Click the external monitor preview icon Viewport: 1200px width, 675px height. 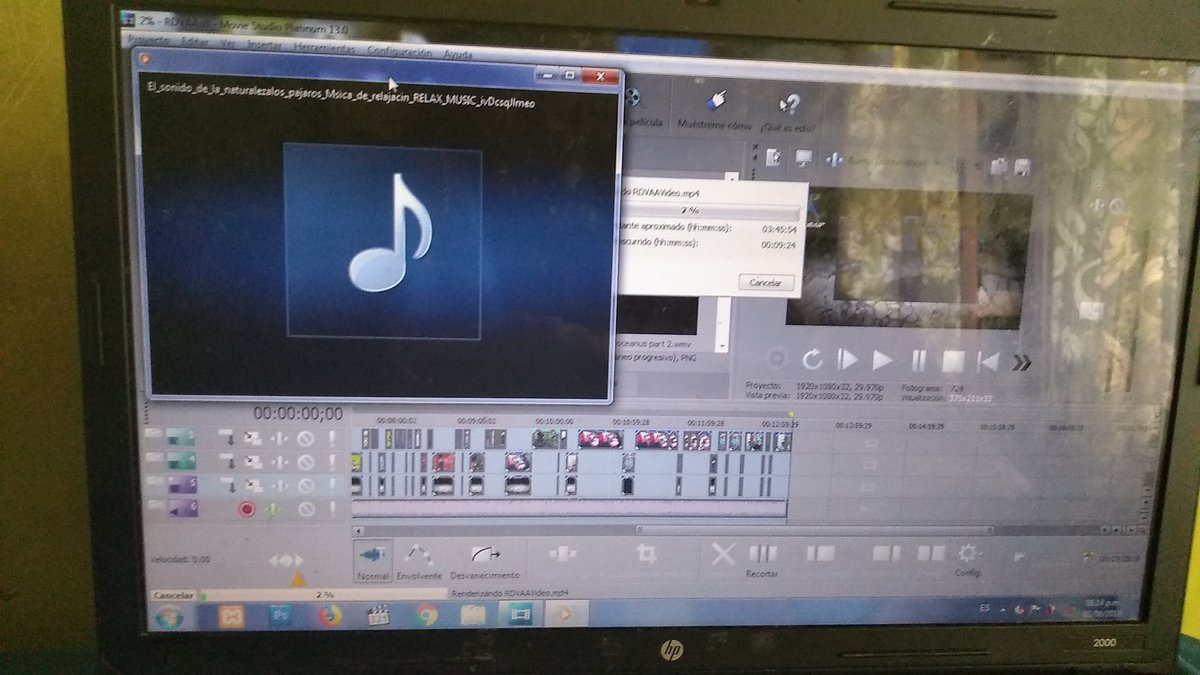[x=803, y=158]
